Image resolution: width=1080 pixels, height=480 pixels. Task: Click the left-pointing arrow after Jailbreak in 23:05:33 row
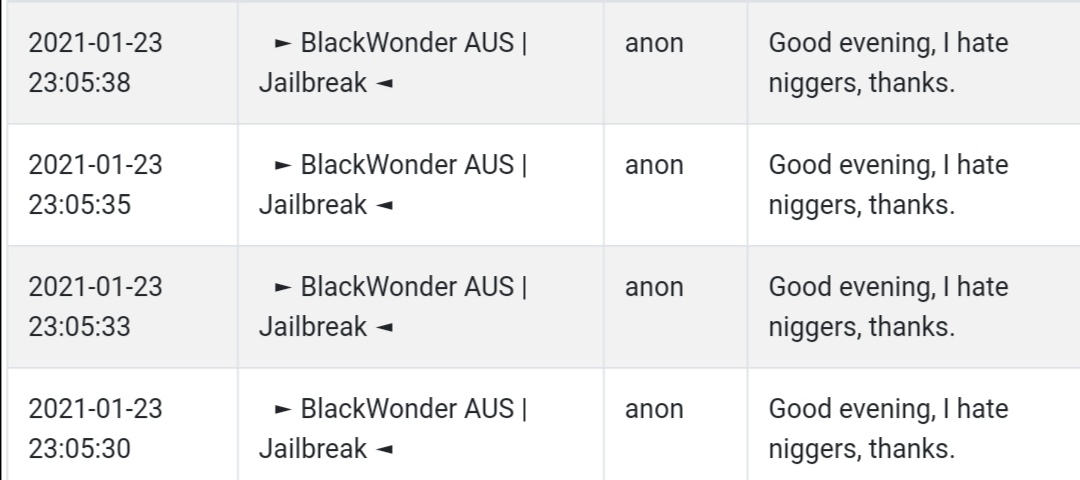tap(384, 327)
